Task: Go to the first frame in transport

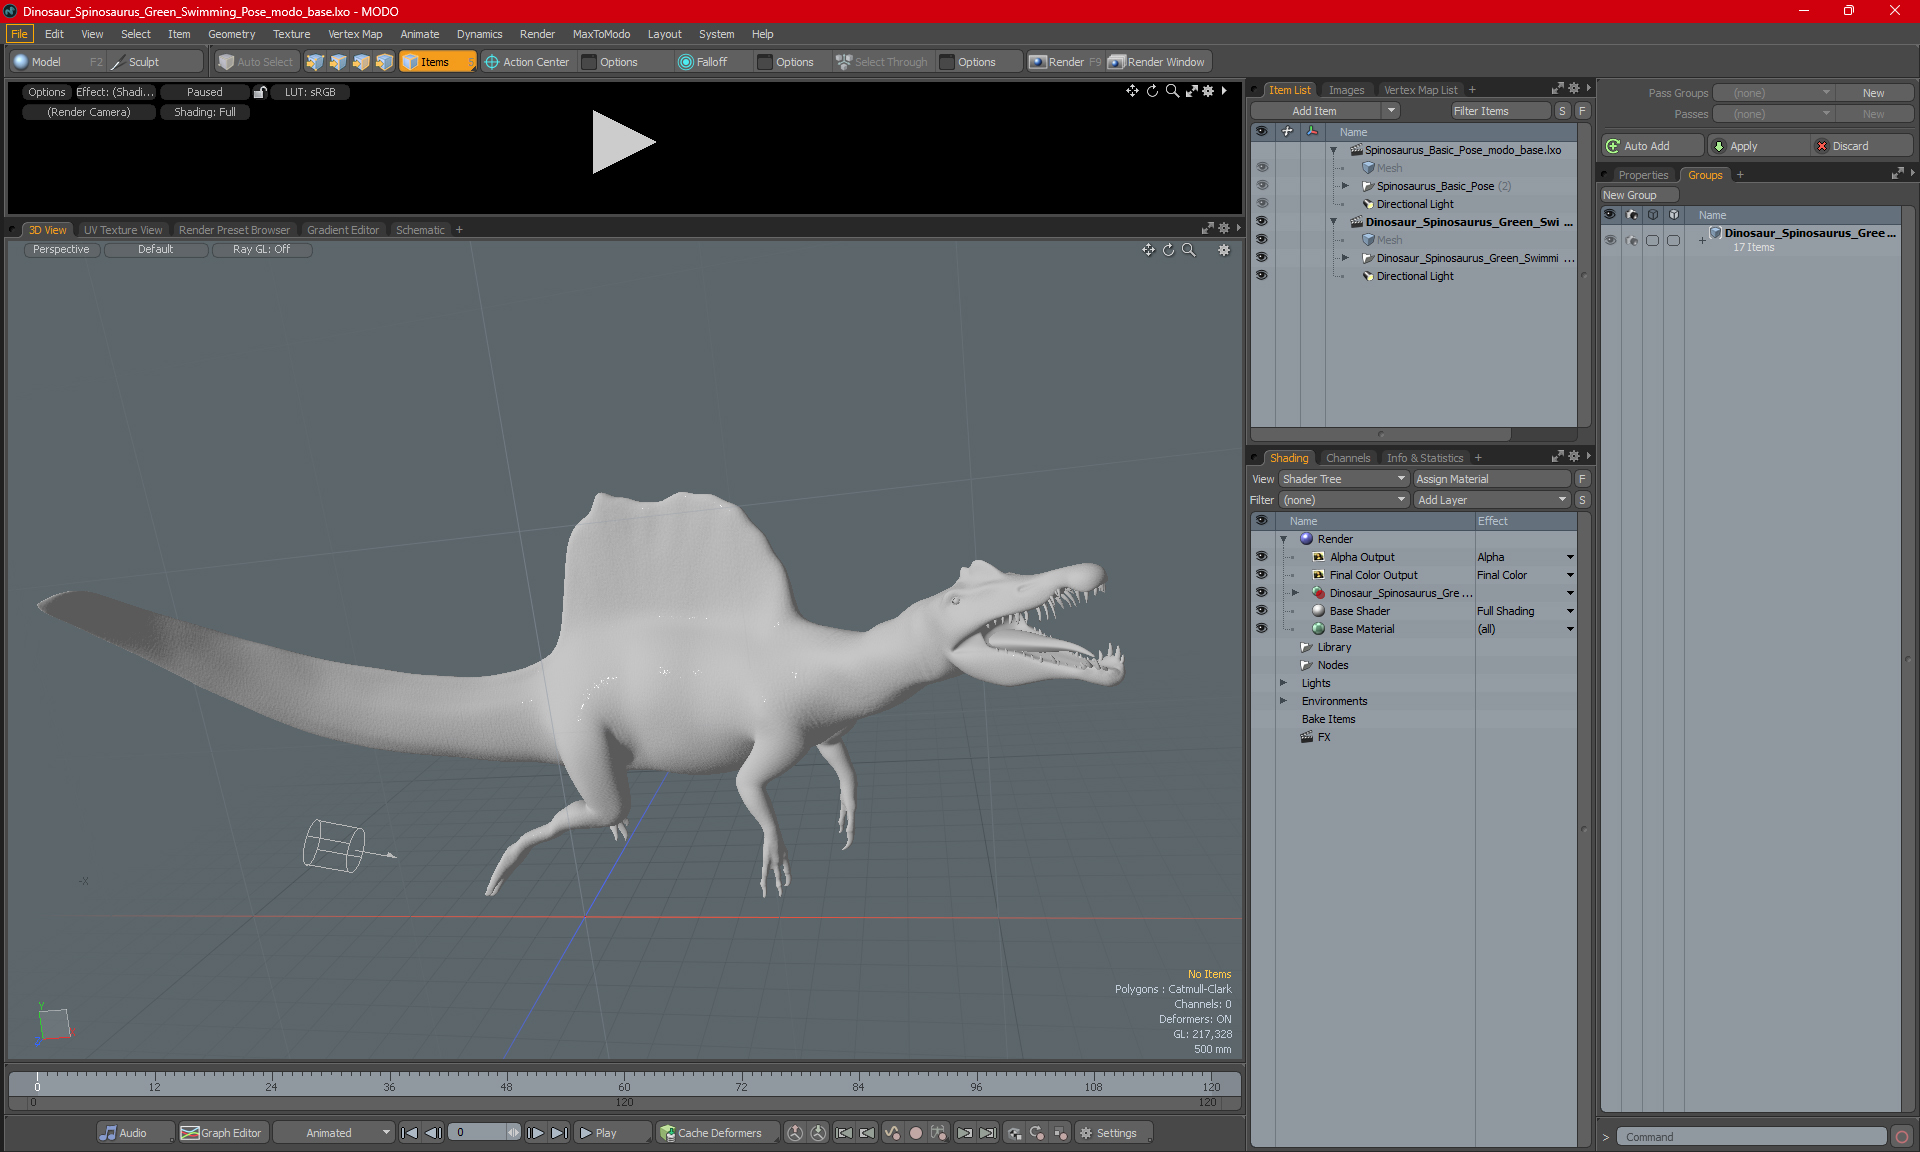Action: [x=409, y=1133]
